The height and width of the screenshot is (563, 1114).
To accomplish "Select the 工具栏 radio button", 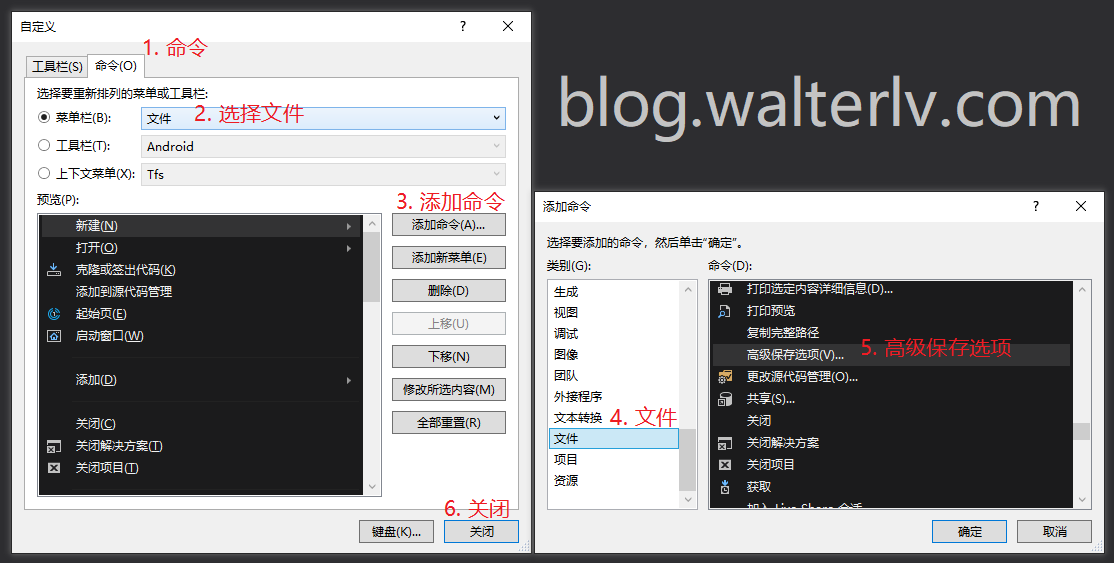I will tap(44, 146).
